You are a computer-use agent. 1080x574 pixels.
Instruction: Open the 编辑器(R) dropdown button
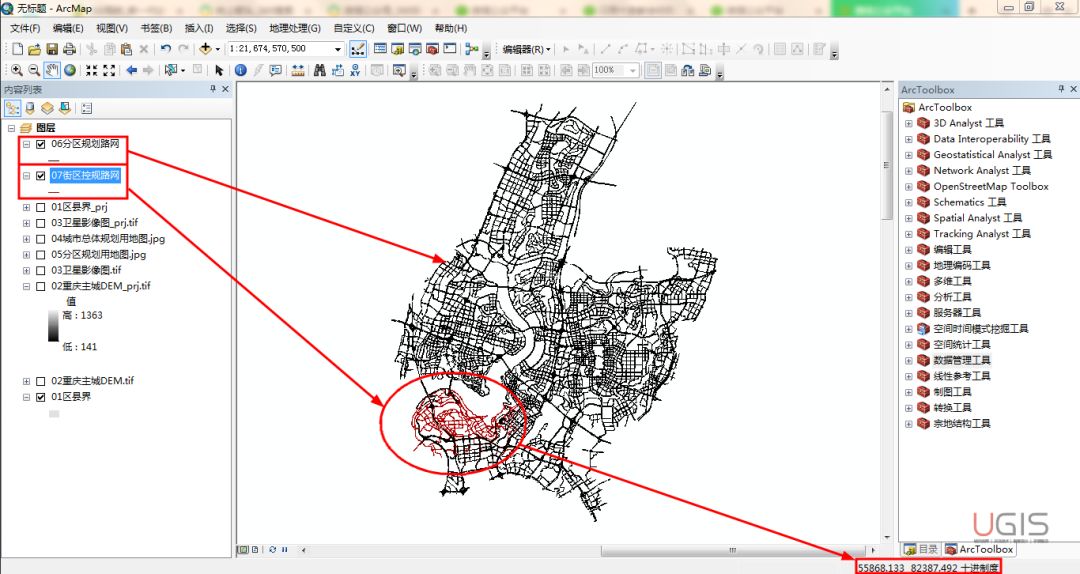[526, 49]
